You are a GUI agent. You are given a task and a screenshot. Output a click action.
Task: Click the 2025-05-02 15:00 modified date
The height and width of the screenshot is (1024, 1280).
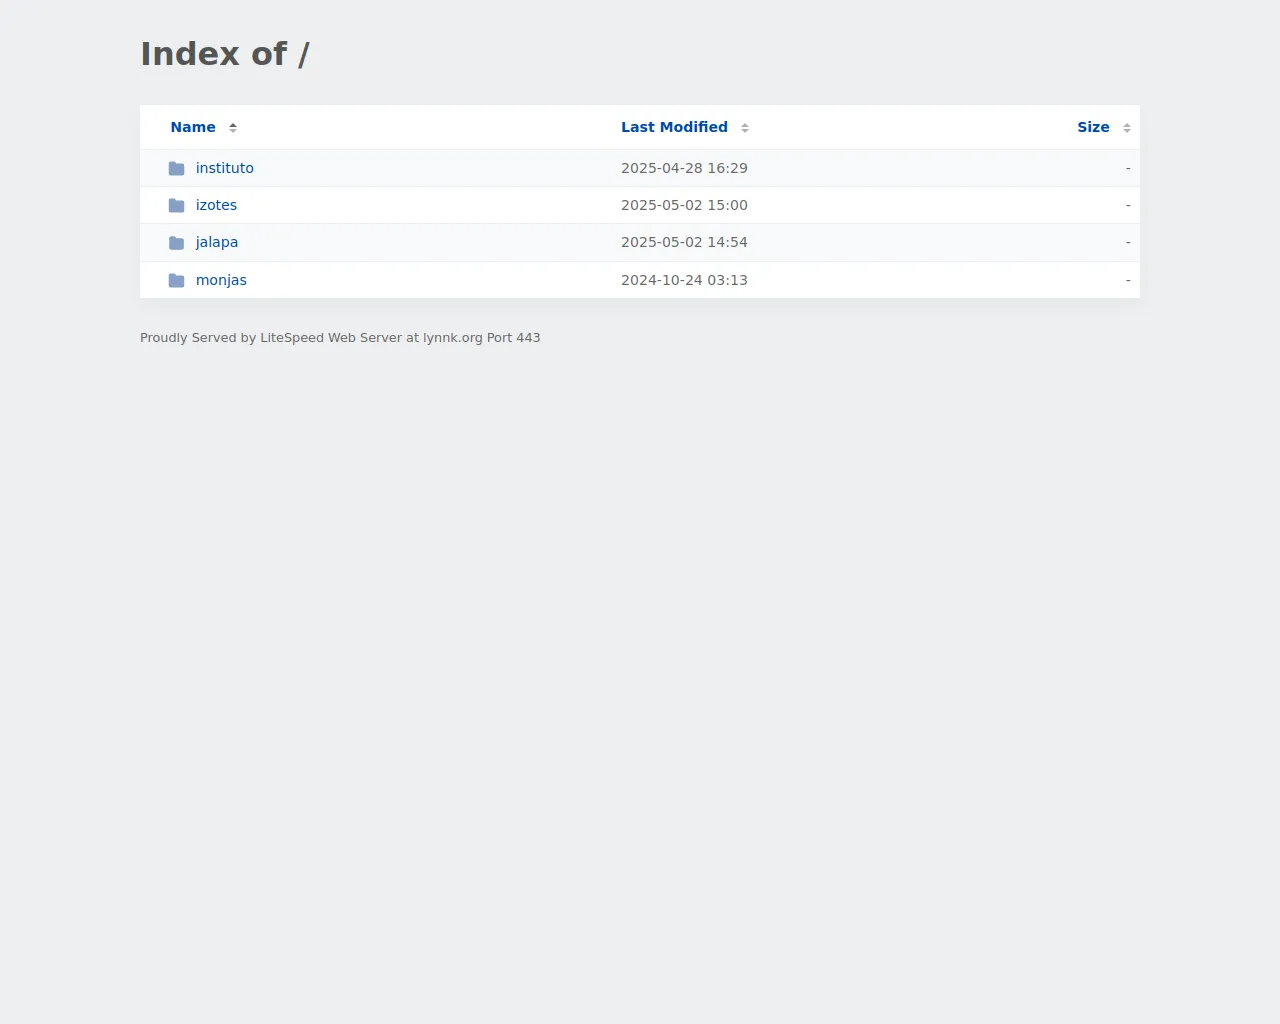point(684,205)
